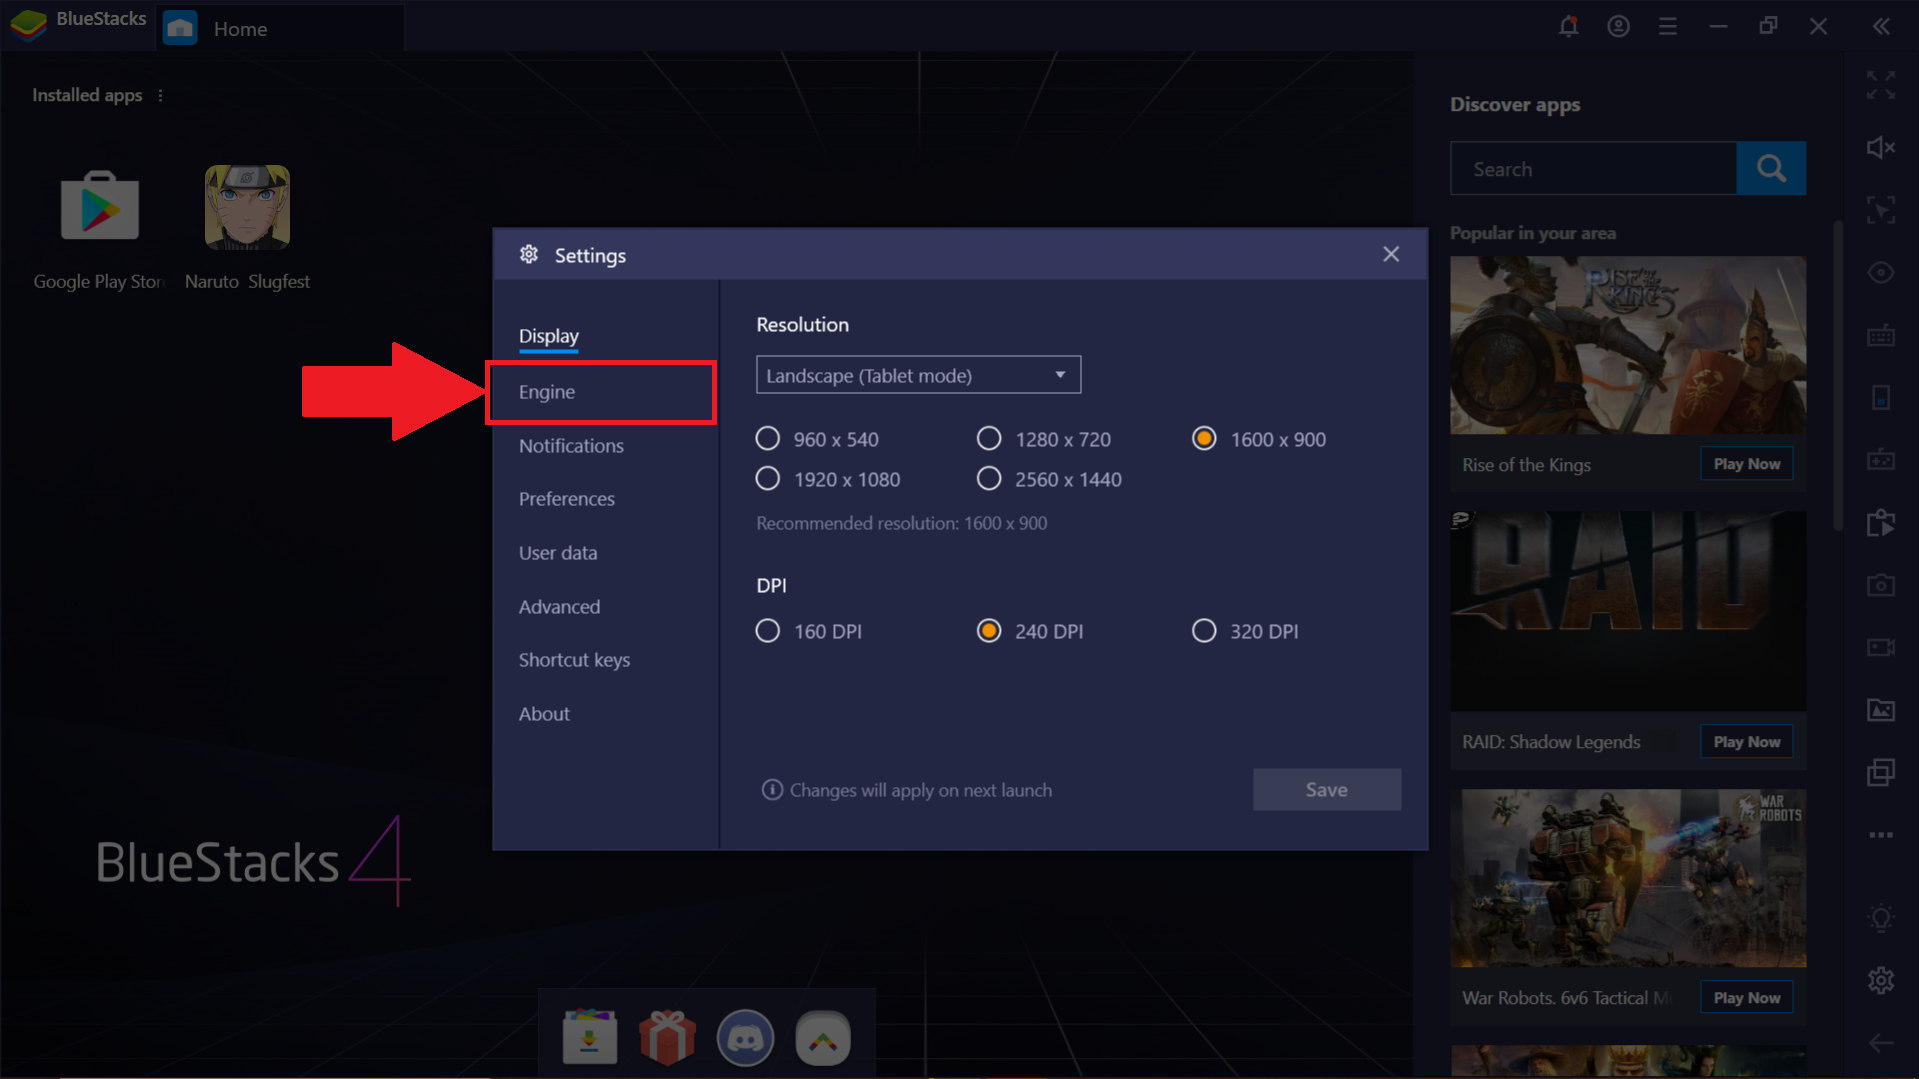The height and width of the screenshot is (1079, 1919).
Task: Open the dock icon right of Discord
Action: (x=823, y=1037)
